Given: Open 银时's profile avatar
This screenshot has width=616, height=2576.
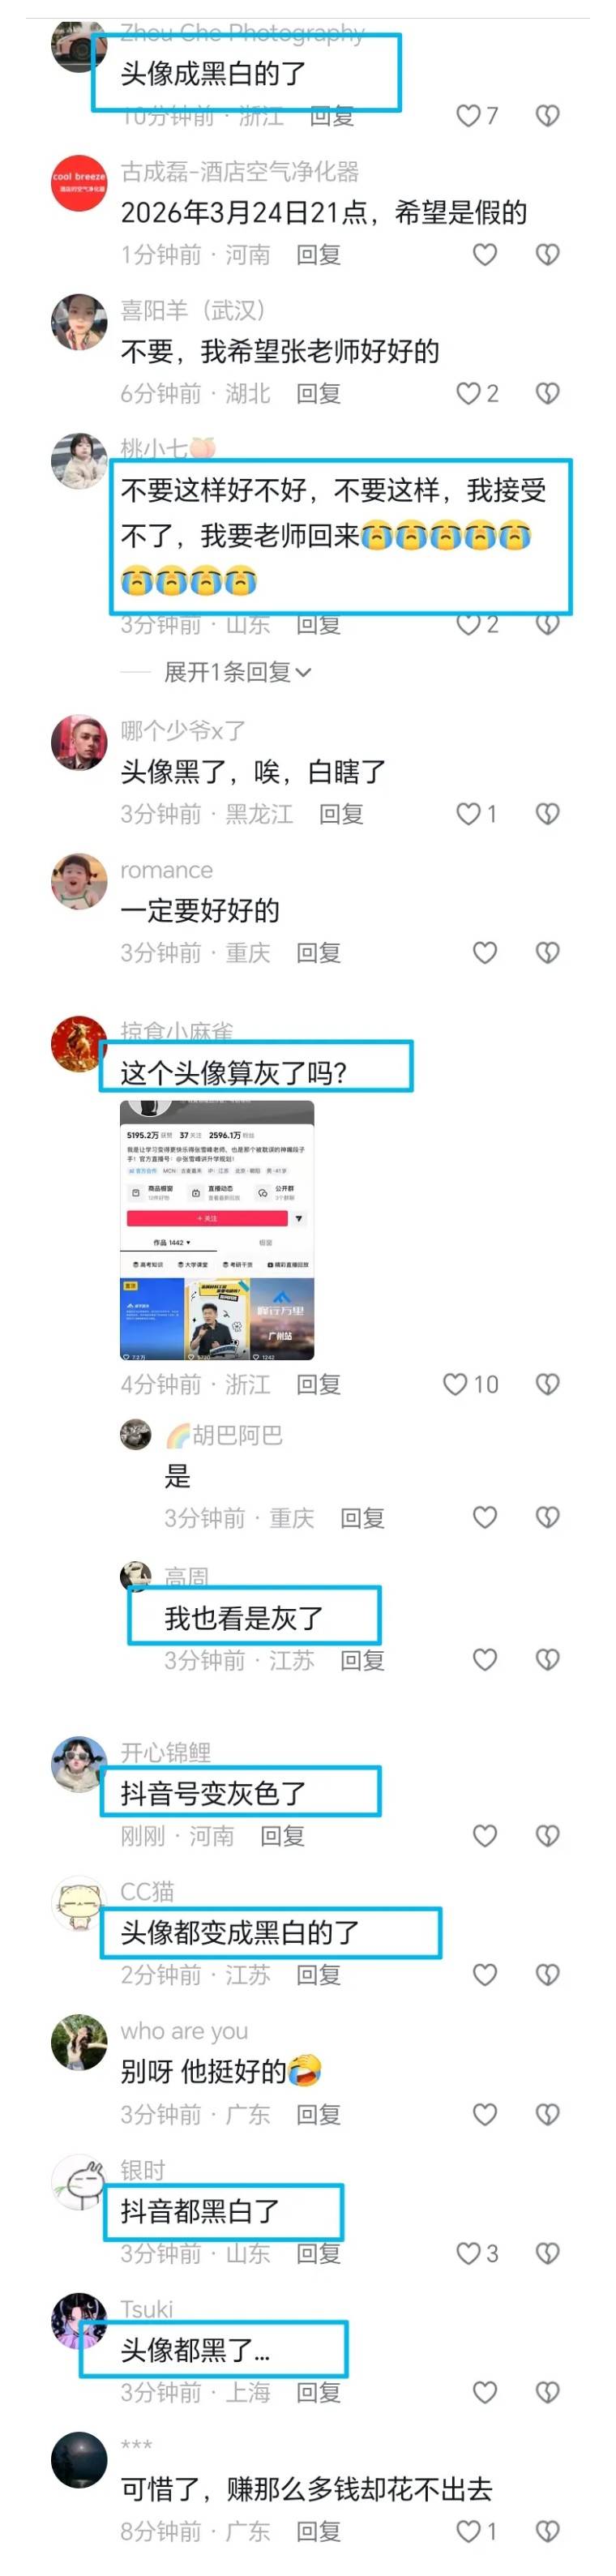Looking at the screenshot, I should point(79,2181).
